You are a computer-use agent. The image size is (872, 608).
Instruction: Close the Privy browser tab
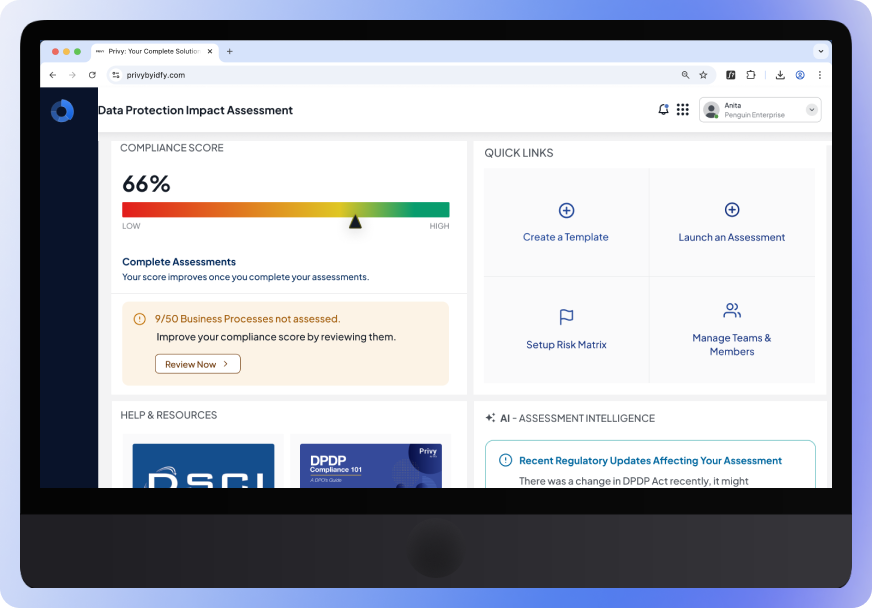210,51
